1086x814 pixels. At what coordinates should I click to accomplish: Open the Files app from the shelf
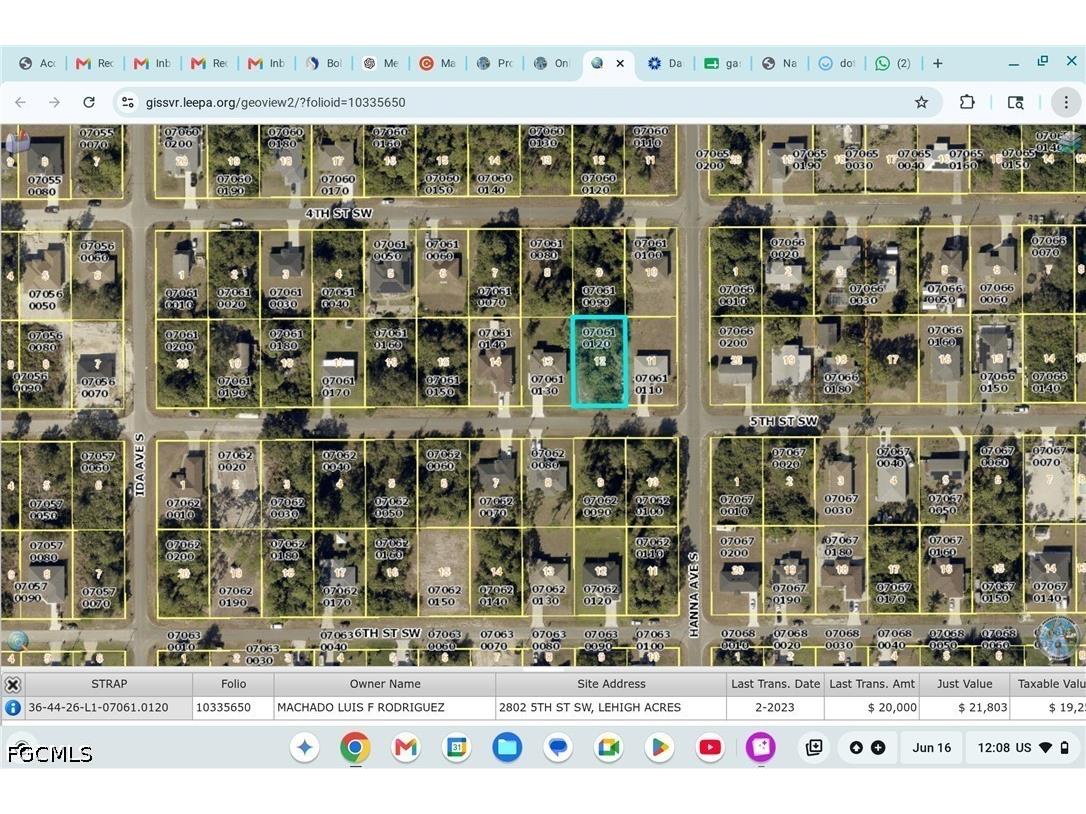[x=507, y=747]
